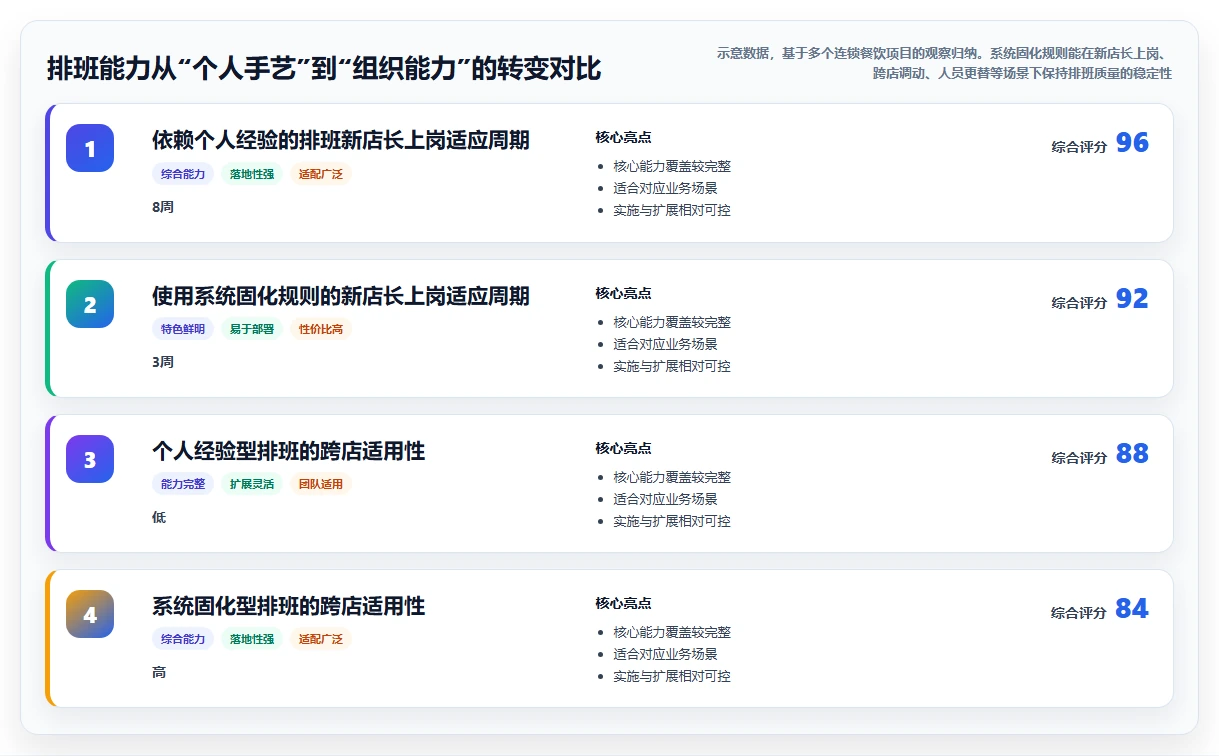
Task: Click the number 3 rank badge
Action: point(90,459)
